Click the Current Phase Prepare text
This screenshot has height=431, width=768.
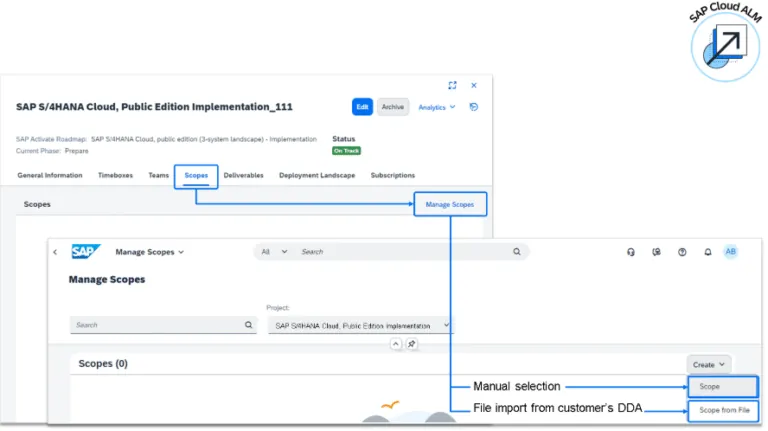pyautogui.click(x=52, y=151)
